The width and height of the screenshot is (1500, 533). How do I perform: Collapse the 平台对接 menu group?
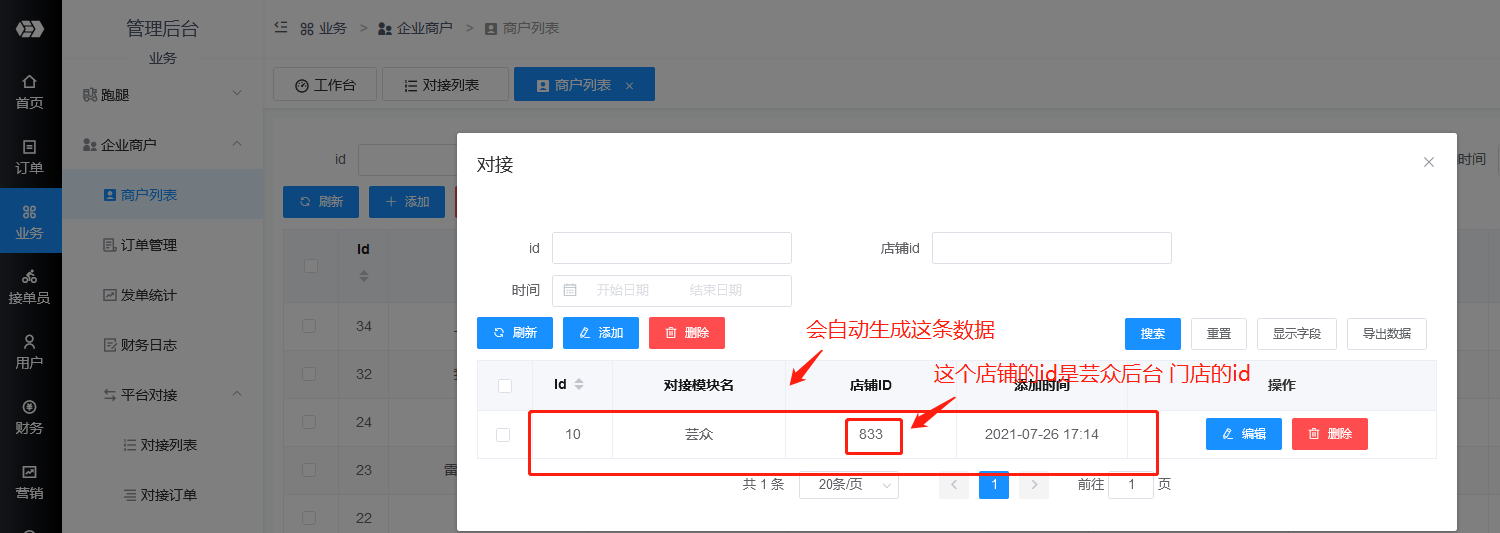pyautogui.click(x=163, y=395)
